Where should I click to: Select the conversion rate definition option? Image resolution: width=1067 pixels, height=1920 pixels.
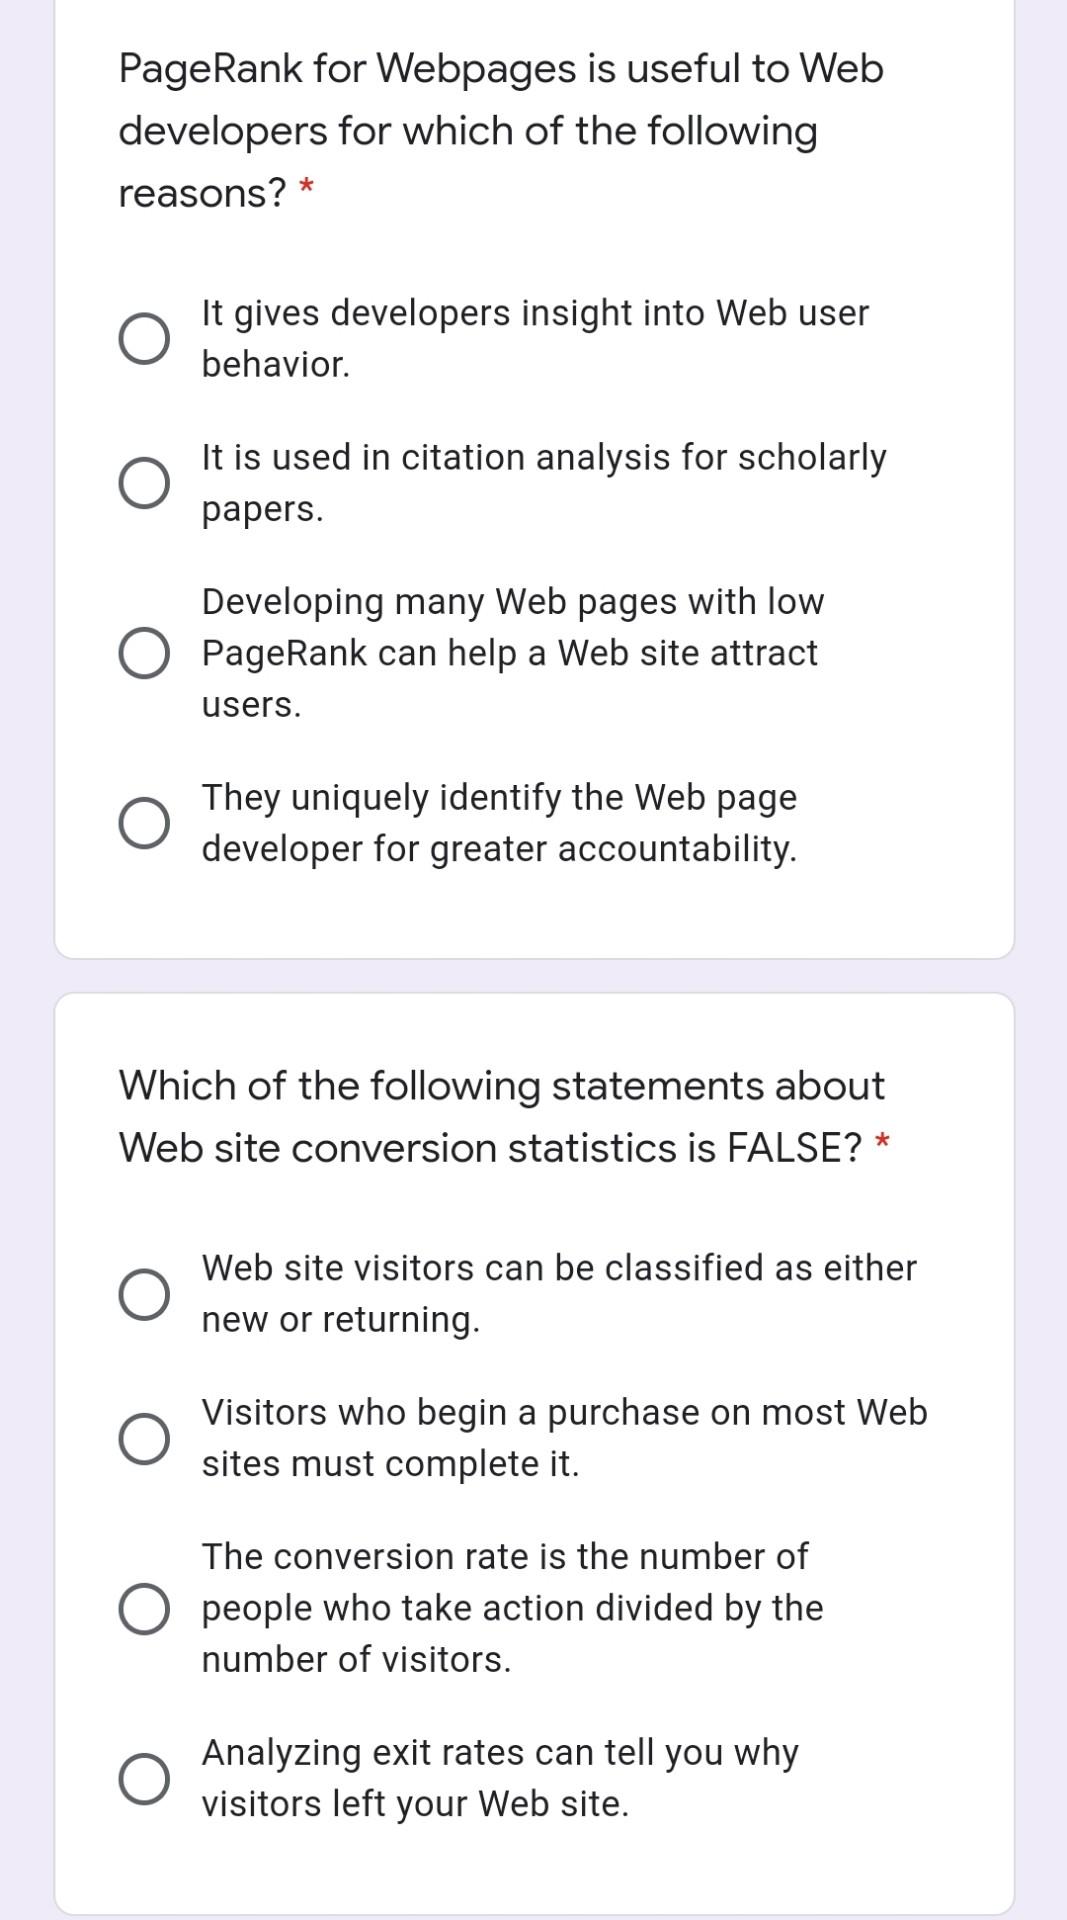(143, 1607)
